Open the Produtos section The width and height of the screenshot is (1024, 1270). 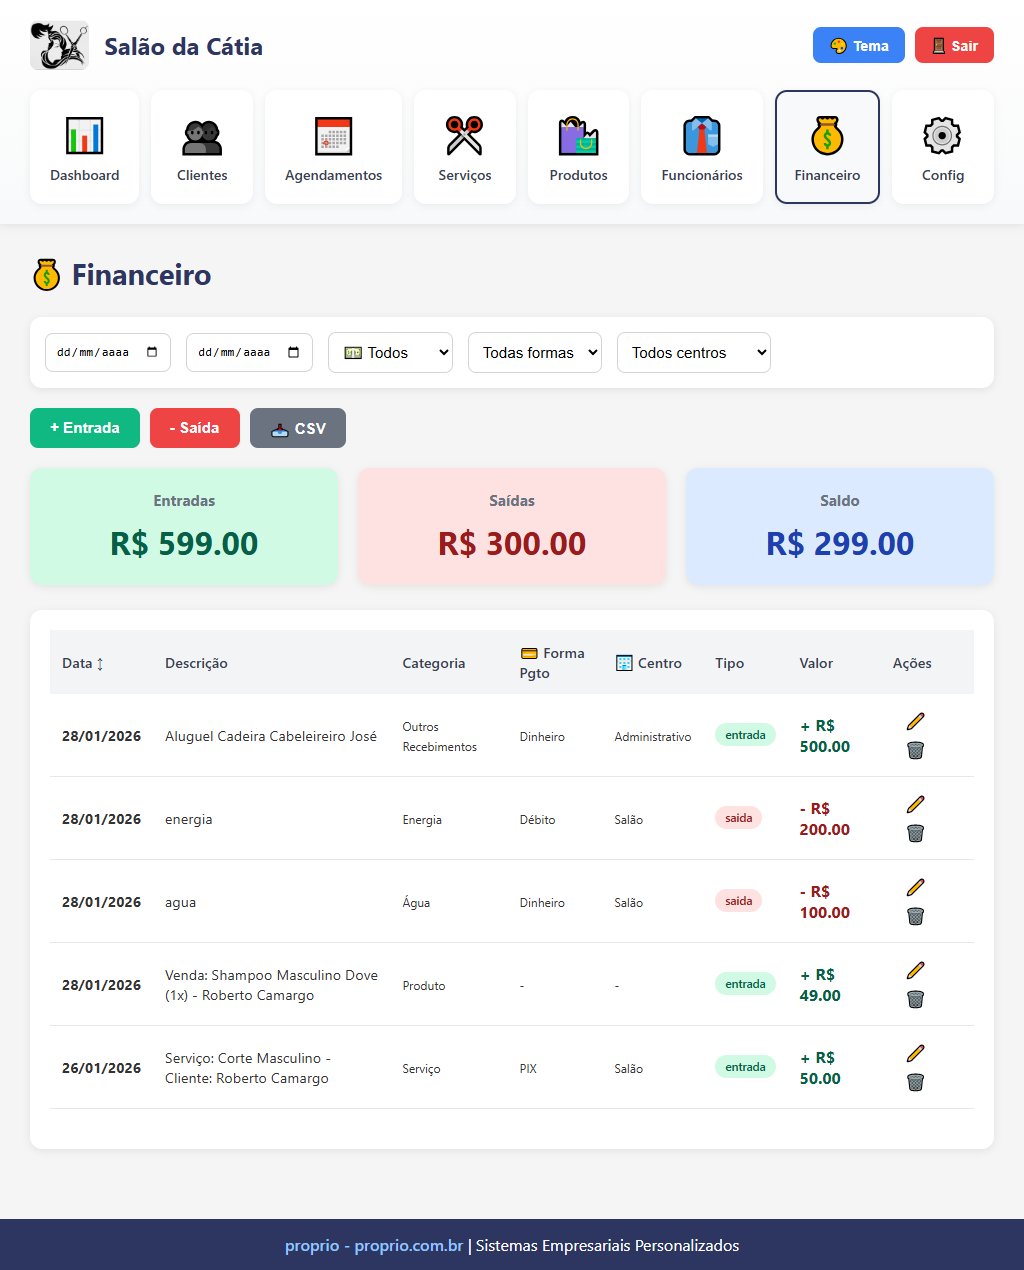(x=578, y=147)
